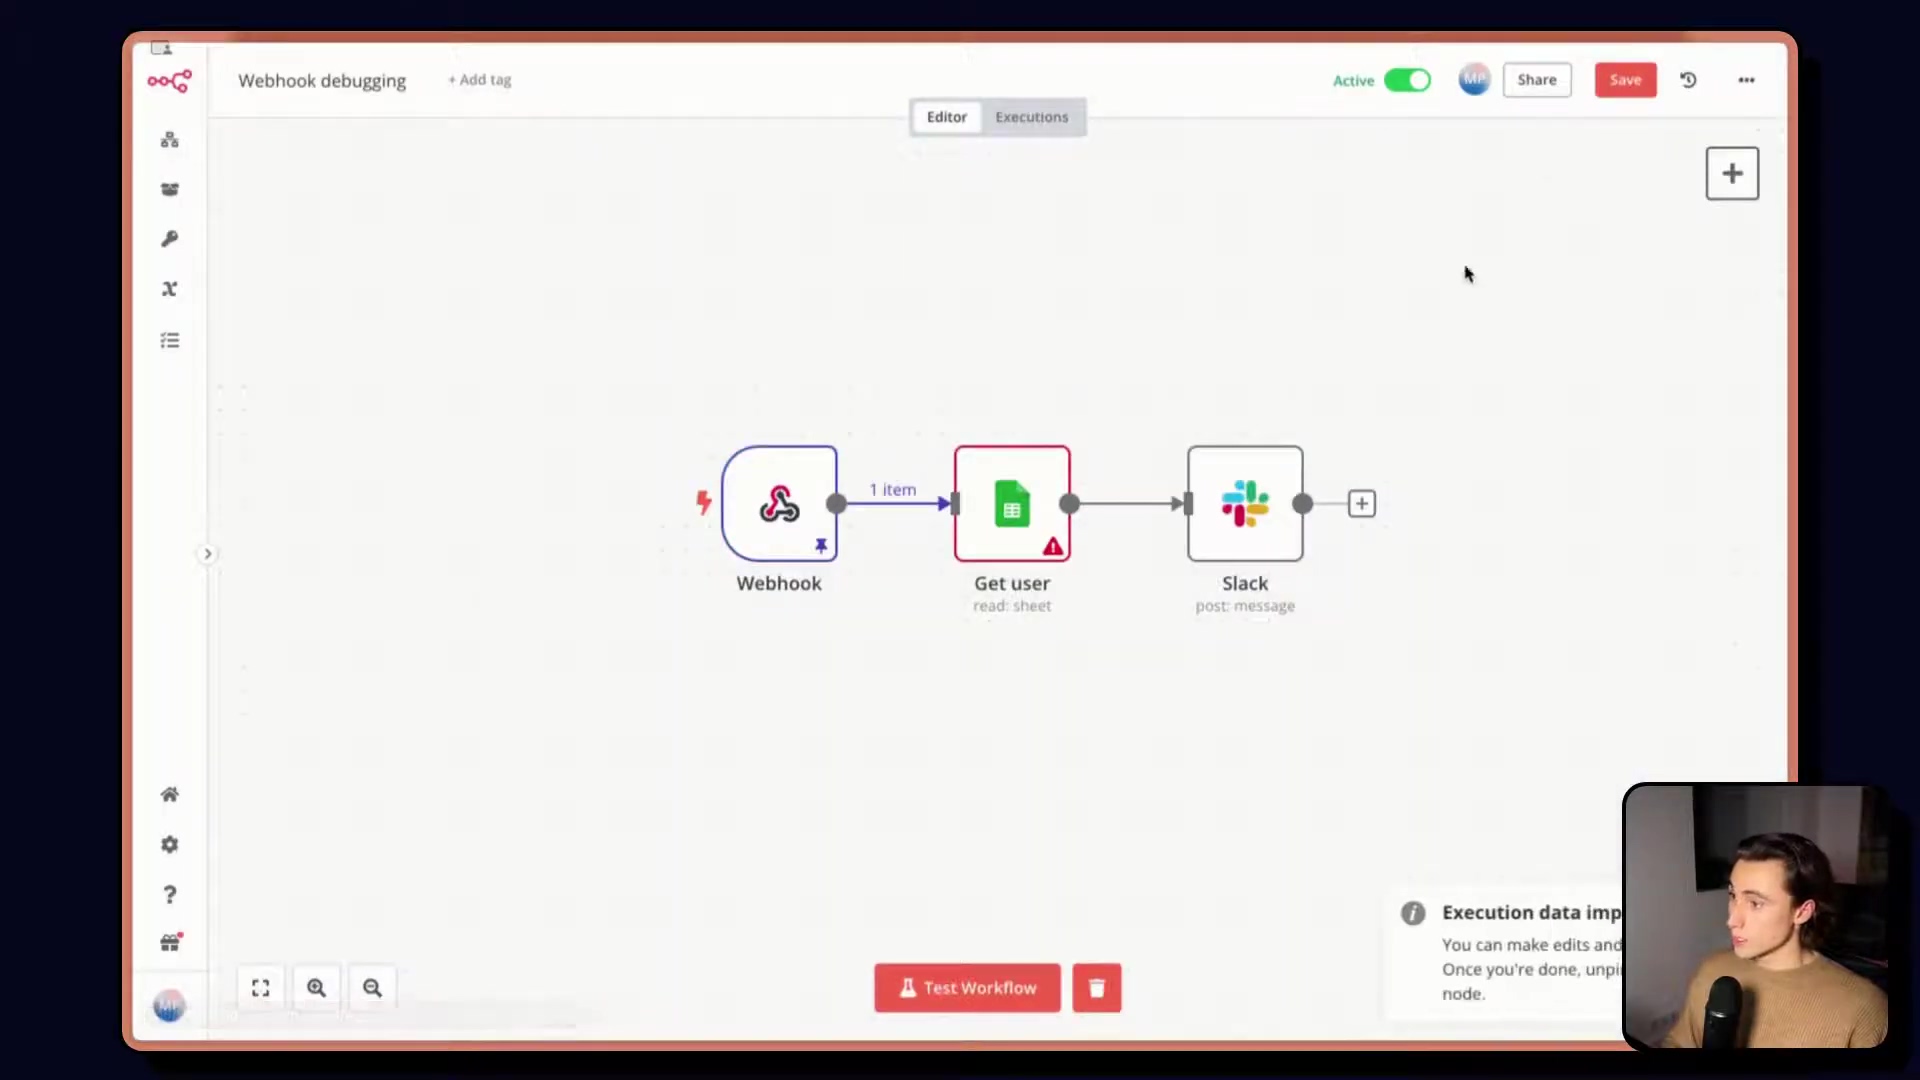Click Add tag
The width and height of the screenshot is (1920, 1080).
(480, 80)
